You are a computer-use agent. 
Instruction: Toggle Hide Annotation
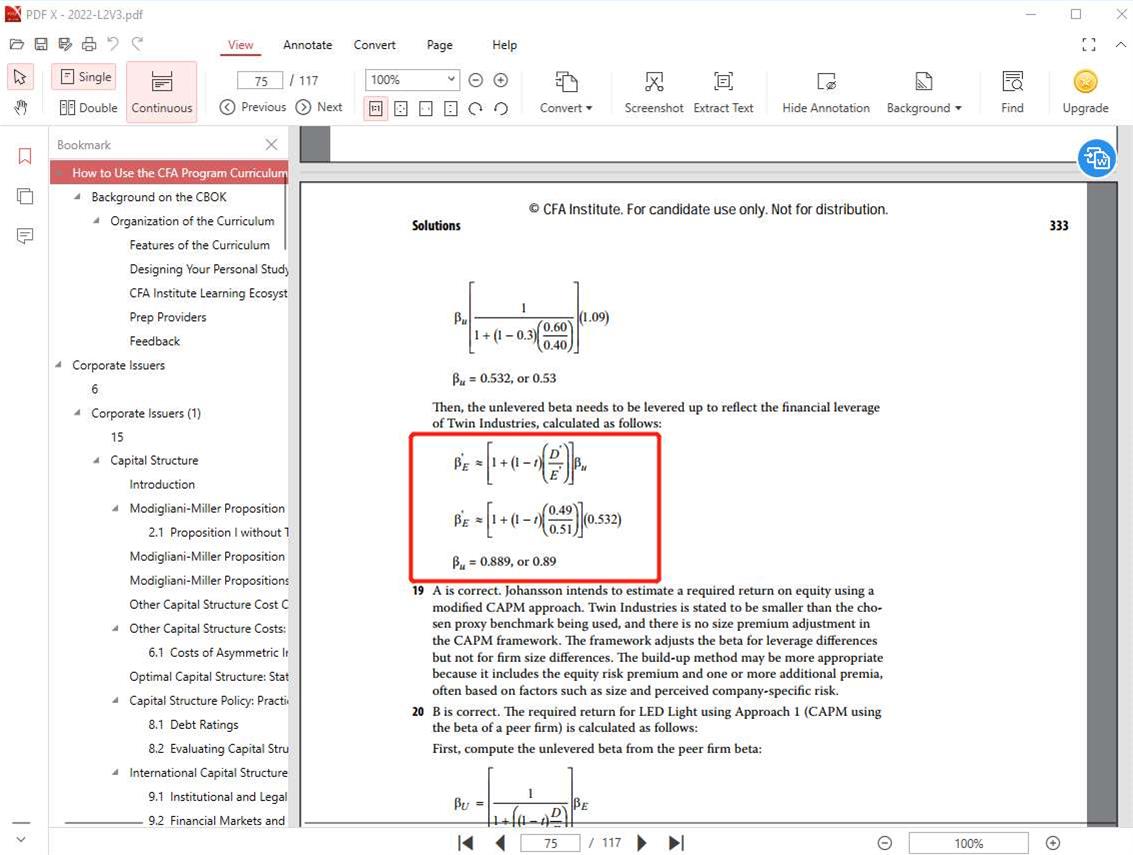pos(825,83)
